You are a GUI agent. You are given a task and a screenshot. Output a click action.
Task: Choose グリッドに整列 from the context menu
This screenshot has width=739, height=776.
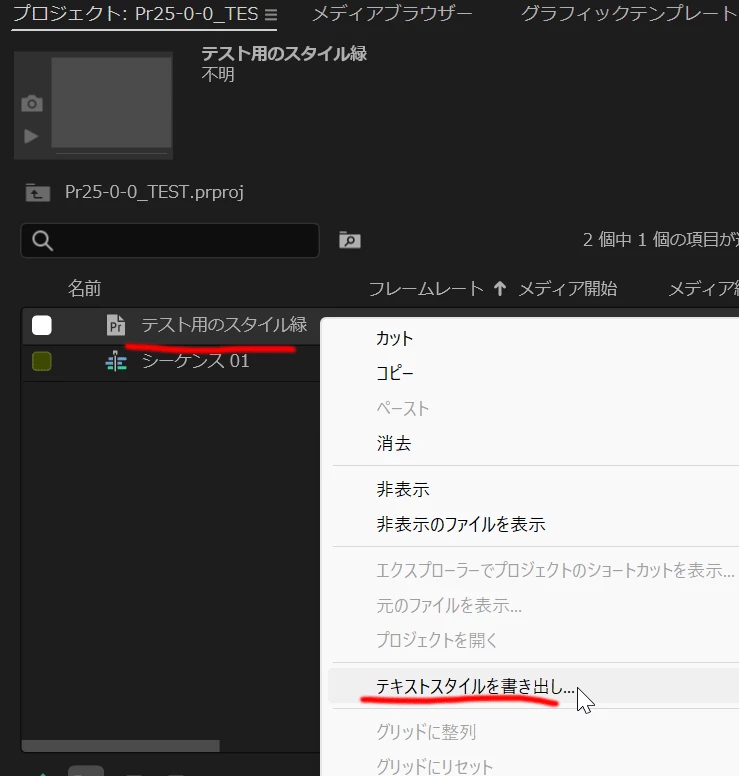(426, 731)
